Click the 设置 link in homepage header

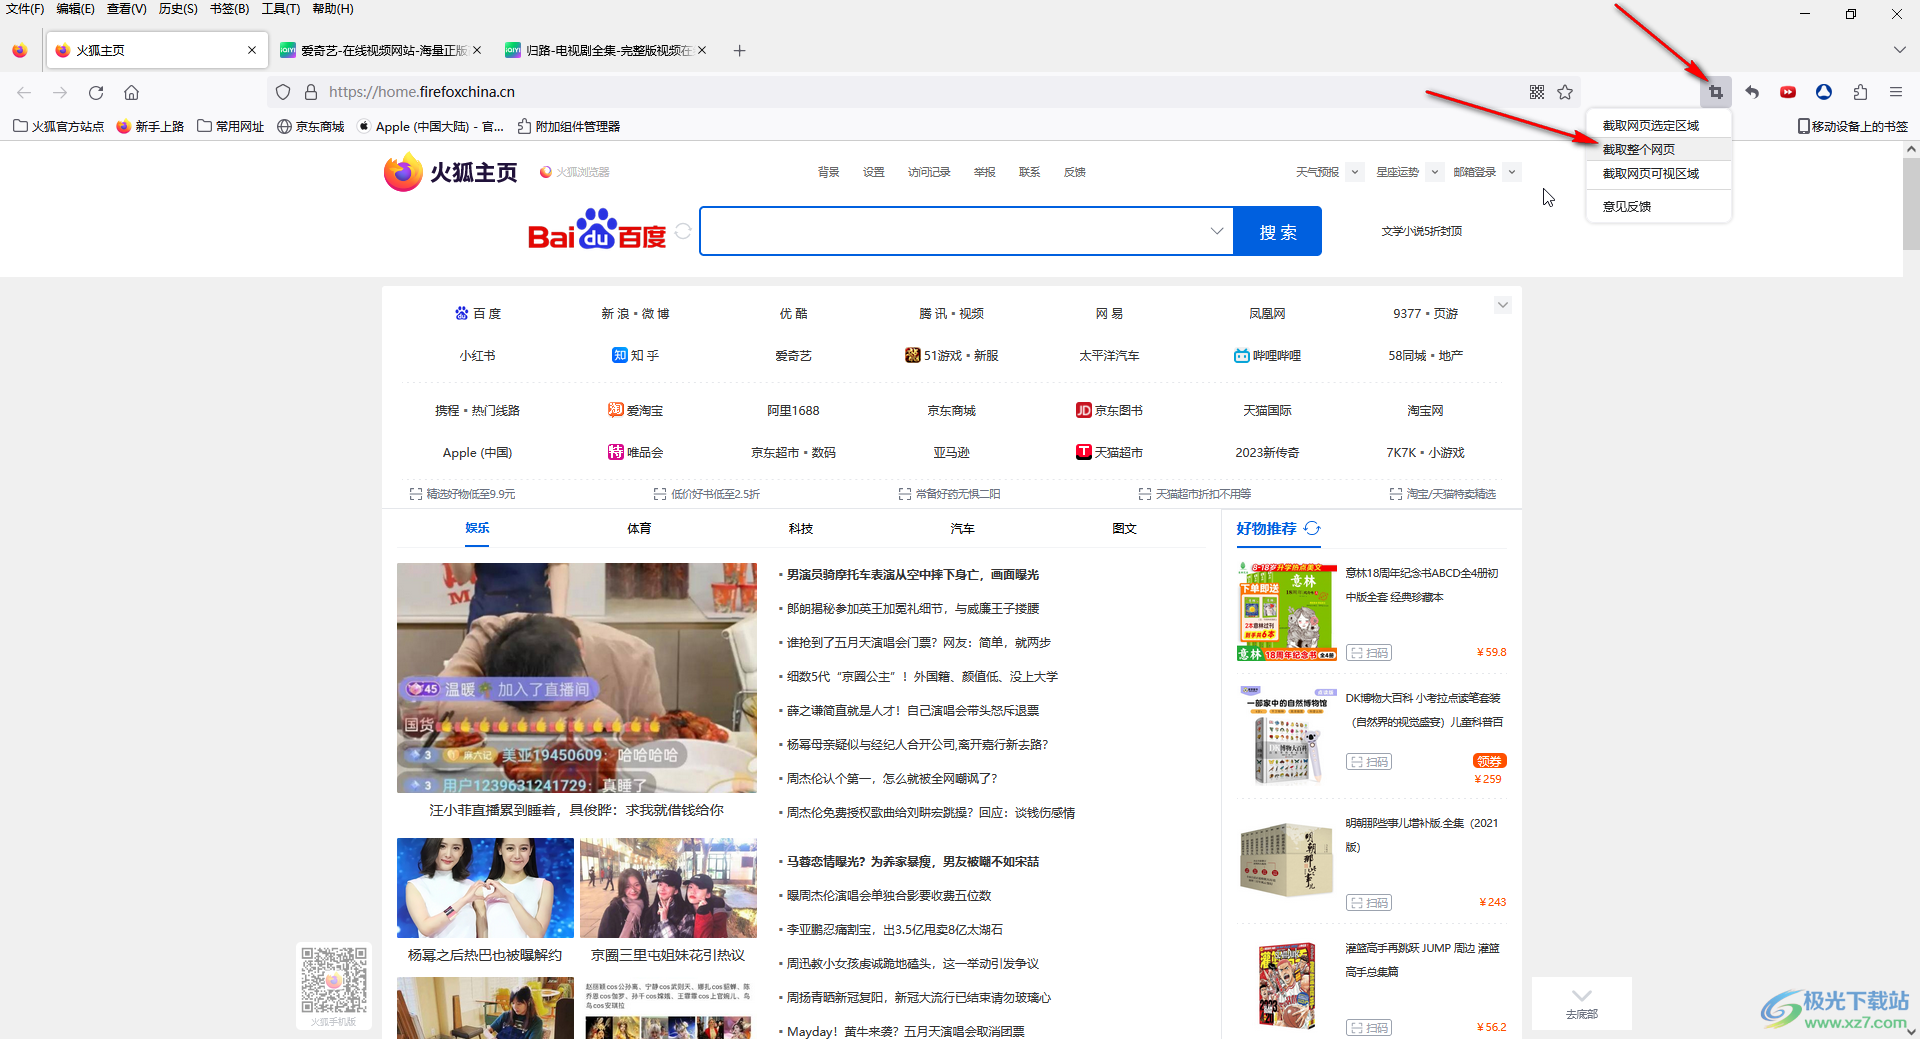tap(874, 172)
